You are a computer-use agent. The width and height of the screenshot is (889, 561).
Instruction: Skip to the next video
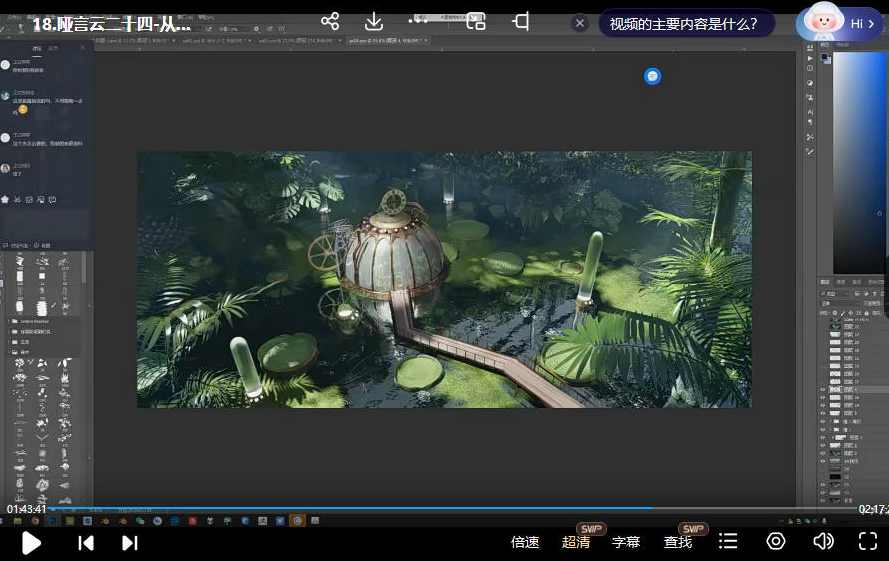130,543
